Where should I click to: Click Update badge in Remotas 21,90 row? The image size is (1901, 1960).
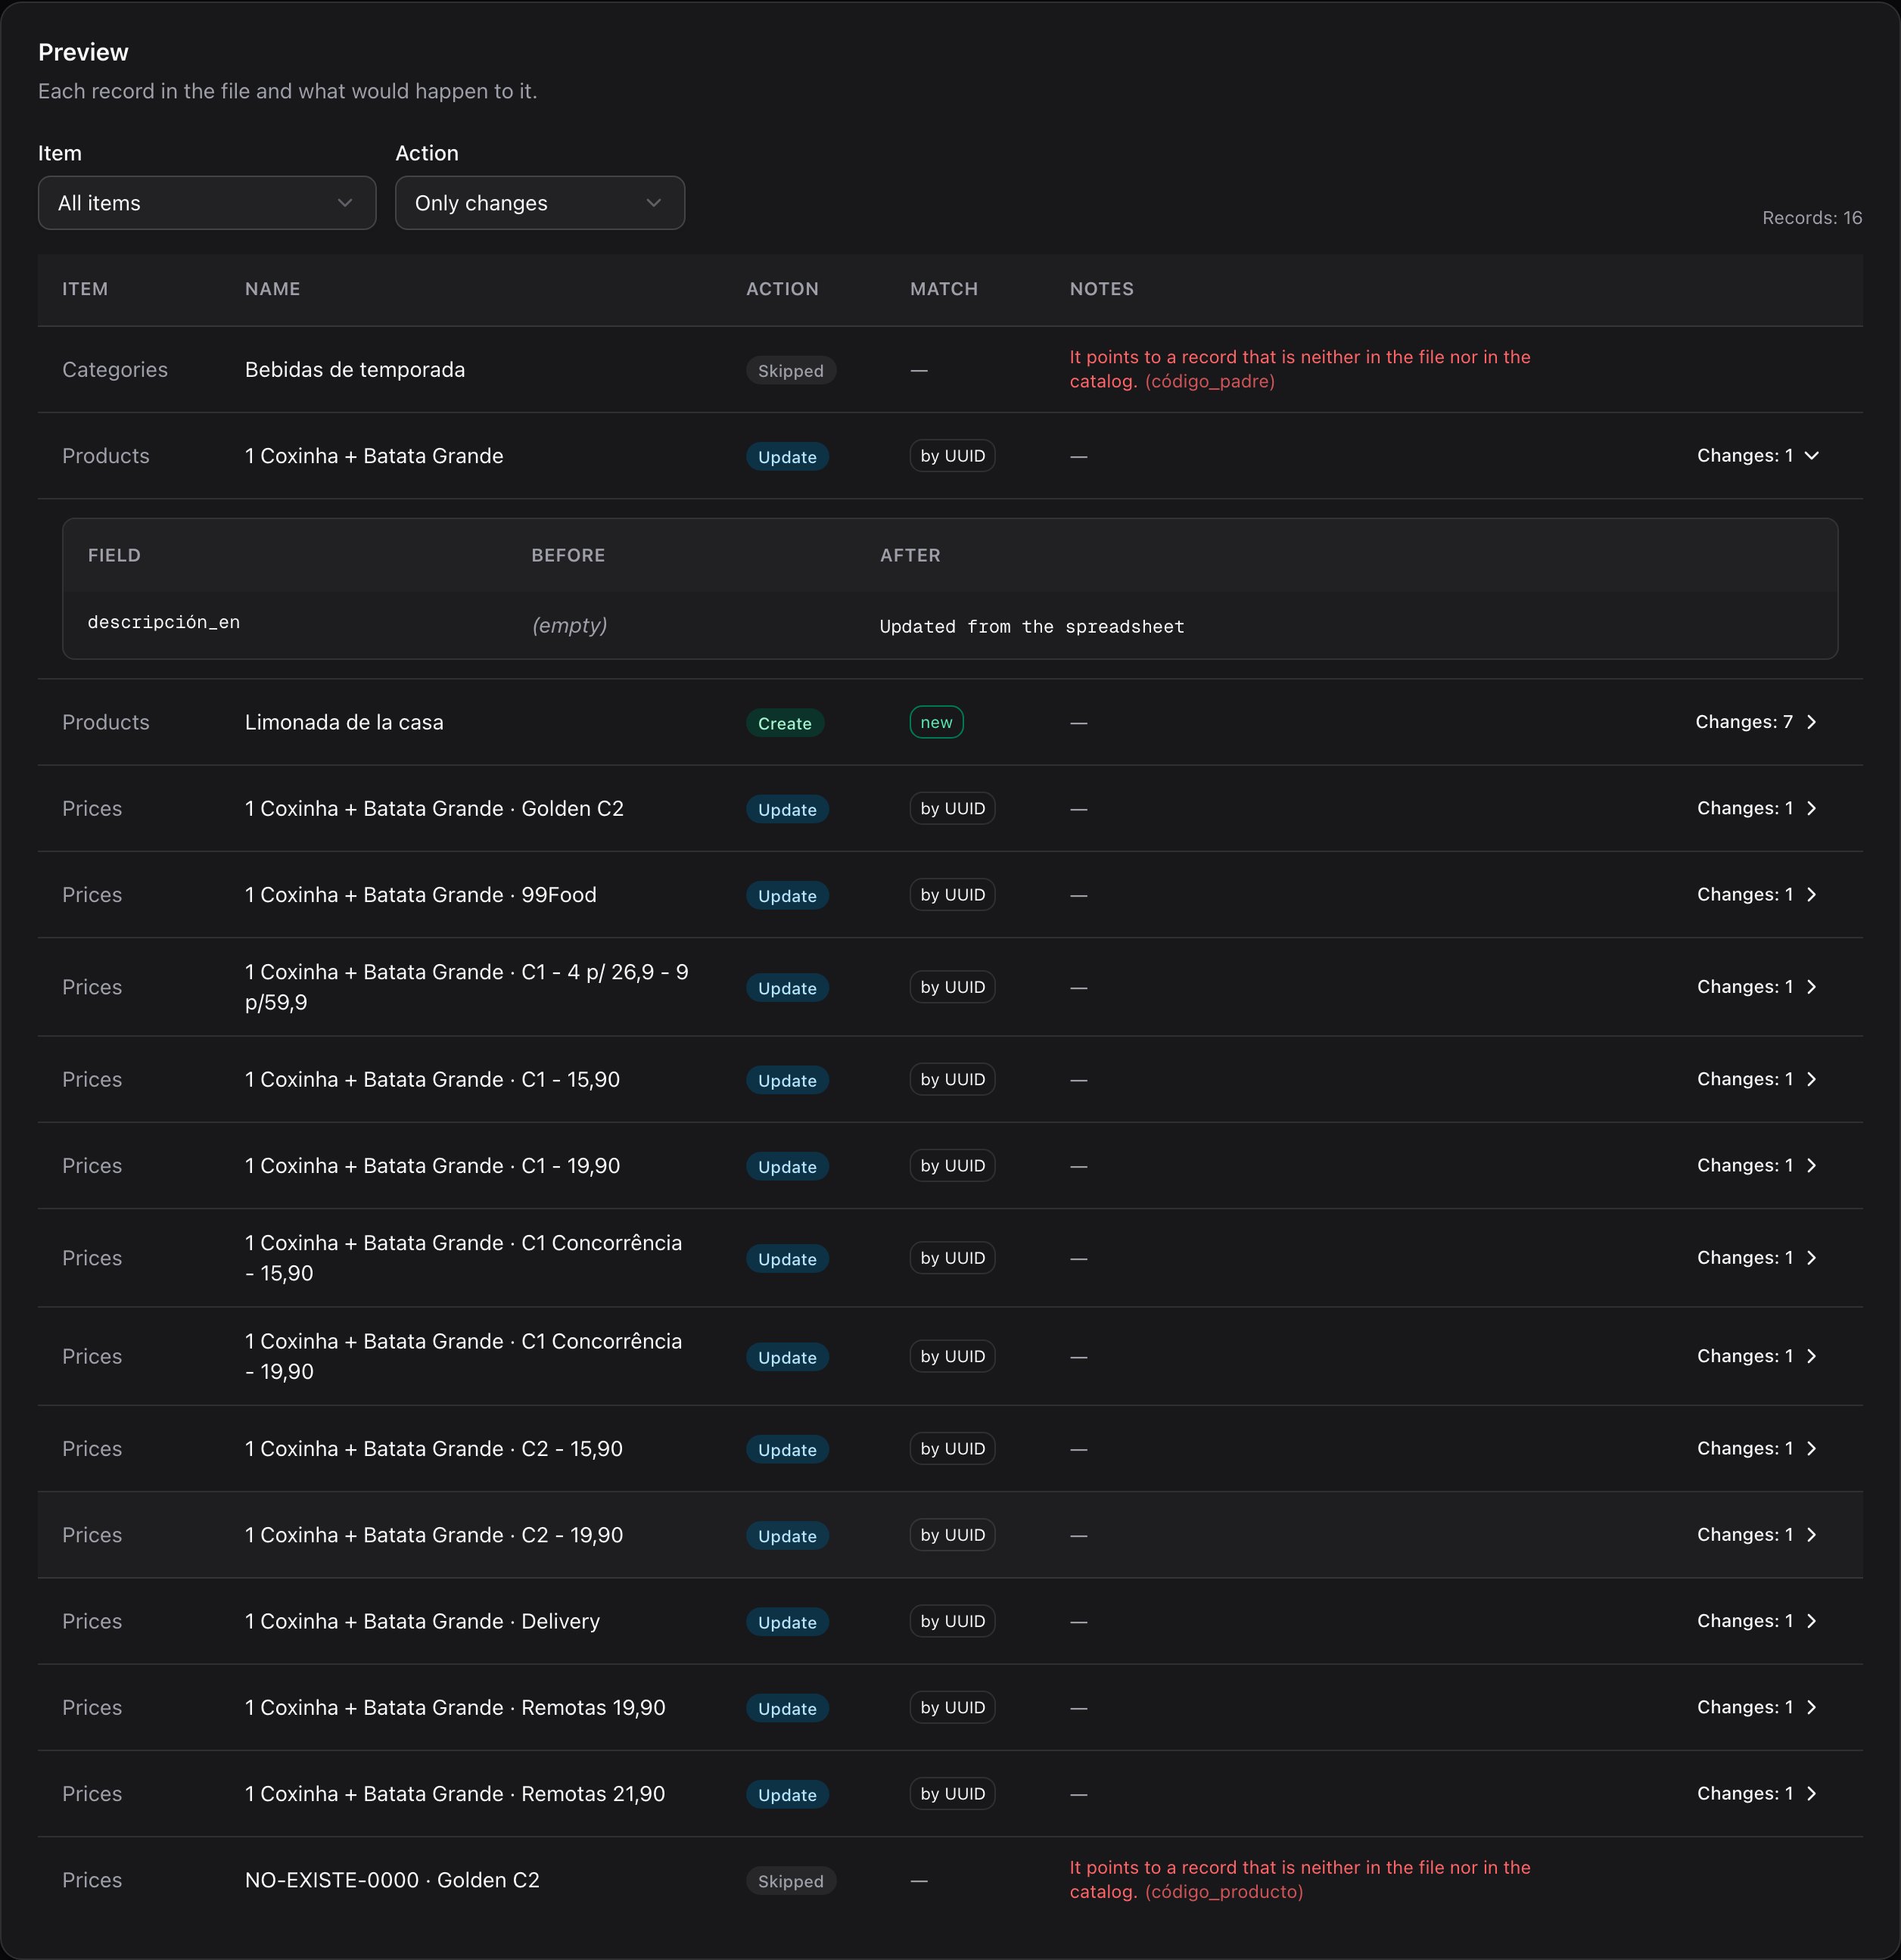787,1795
